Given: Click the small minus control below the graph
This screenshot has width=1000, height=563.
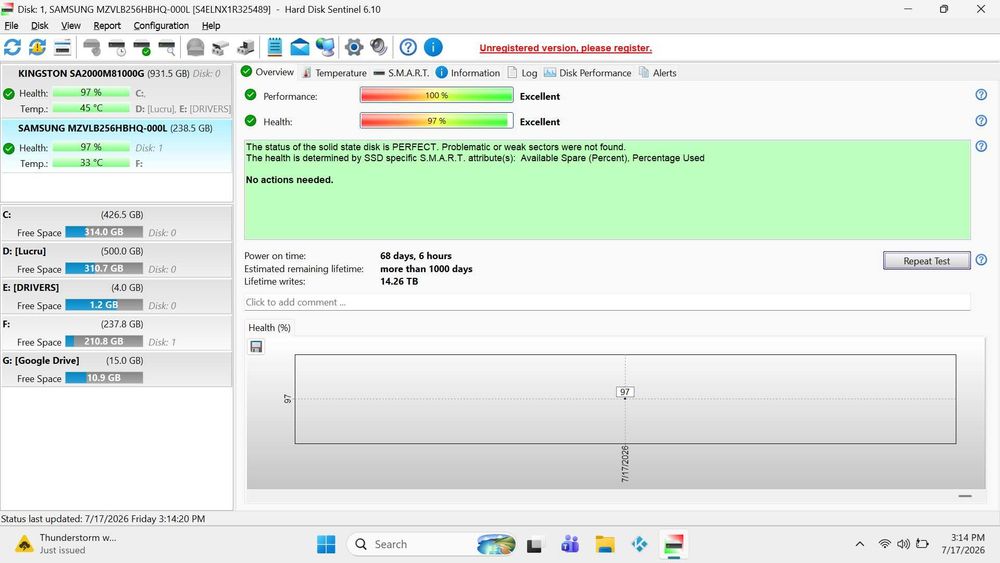Looking at the screenshot, I should tap(965, 495).
